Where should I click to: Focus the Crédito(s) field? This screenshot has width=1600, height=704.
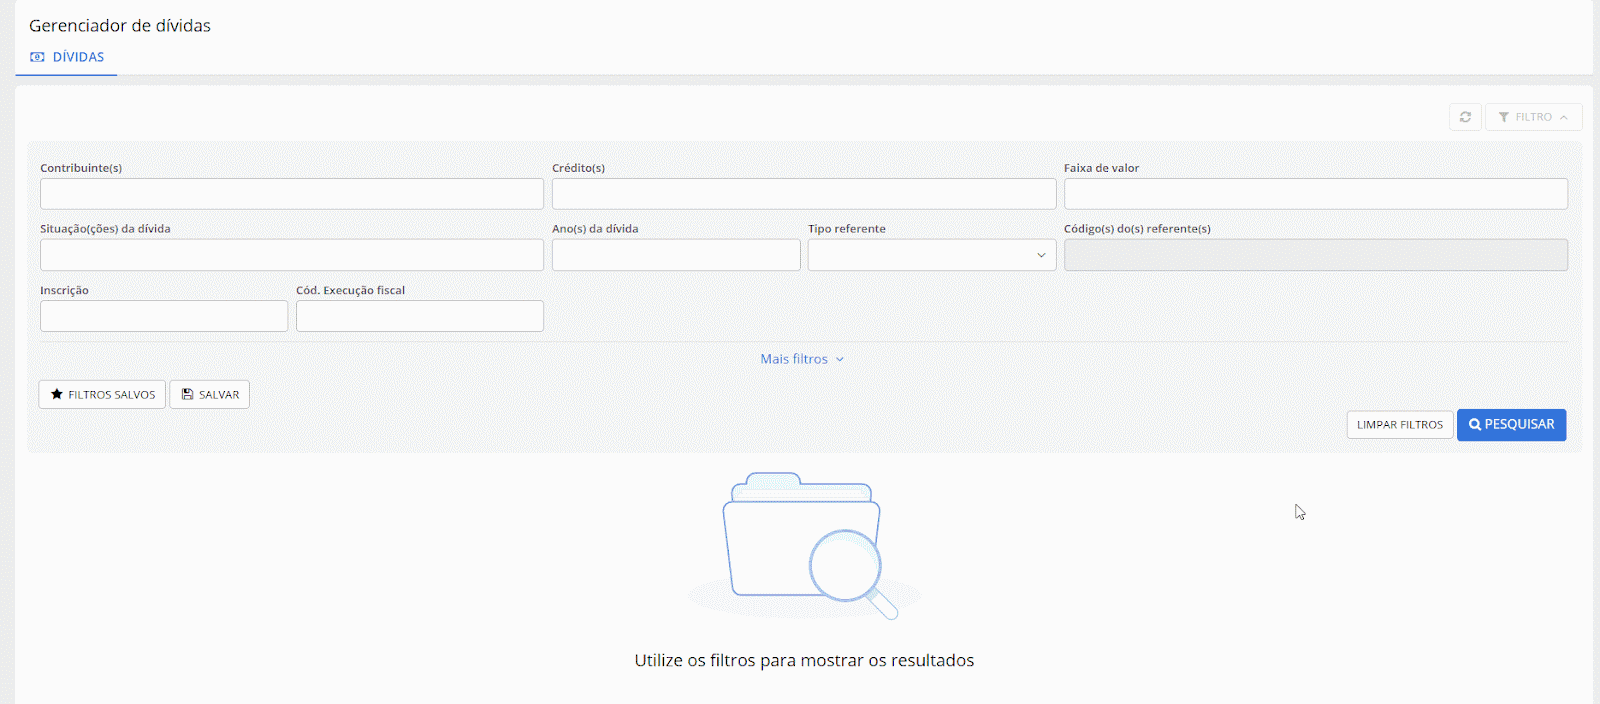coord(803,194)
